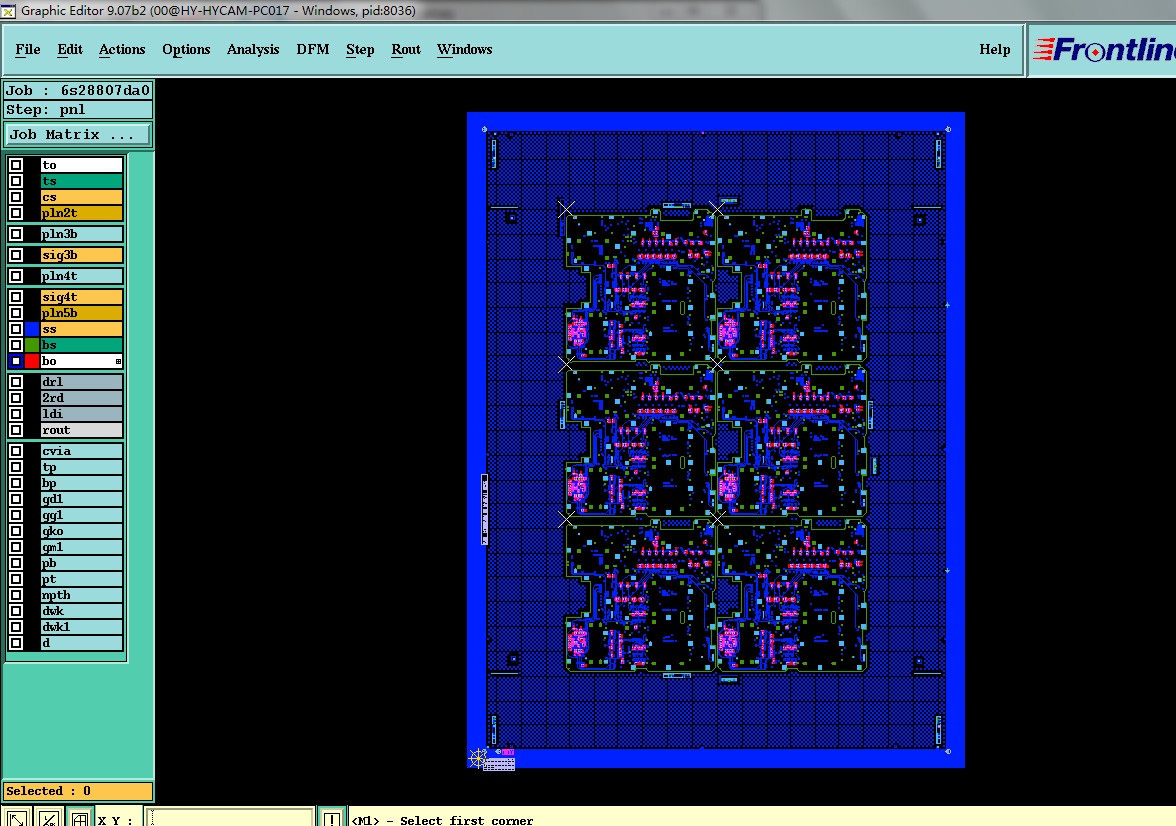Toggle the checkbox for layer cvia
Image resolution: width=1176 pixels, height=826 pixels.
[x=16, y=451]
